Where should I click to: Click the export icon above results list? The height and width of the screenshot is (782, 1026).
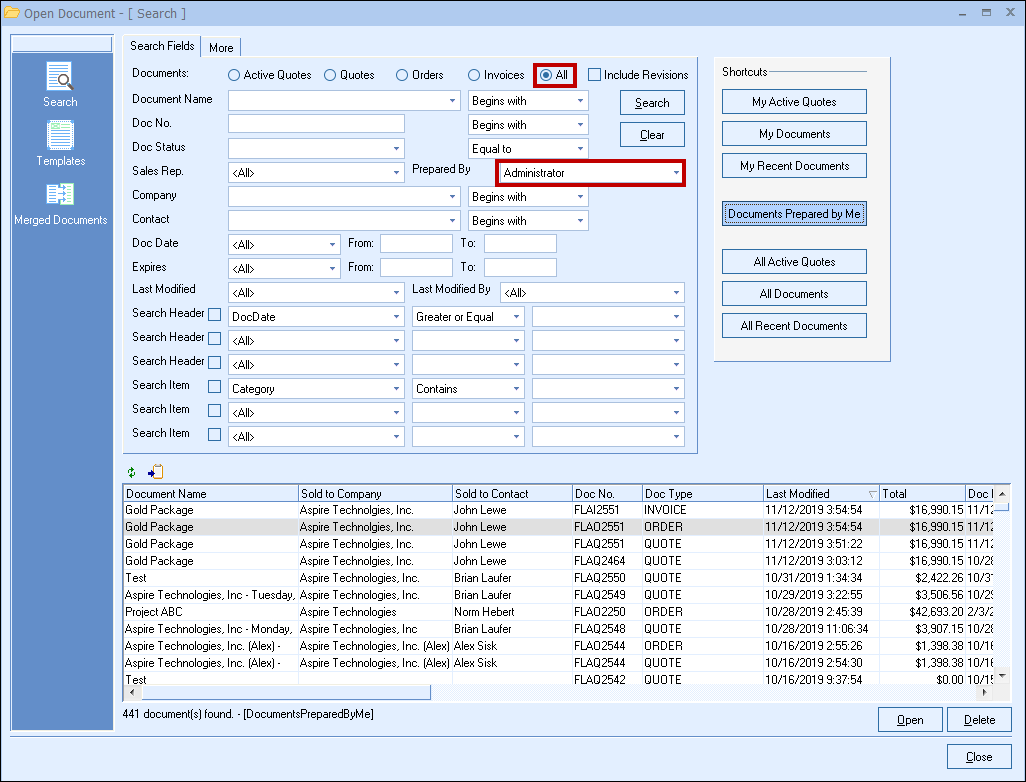click(155, 472)
